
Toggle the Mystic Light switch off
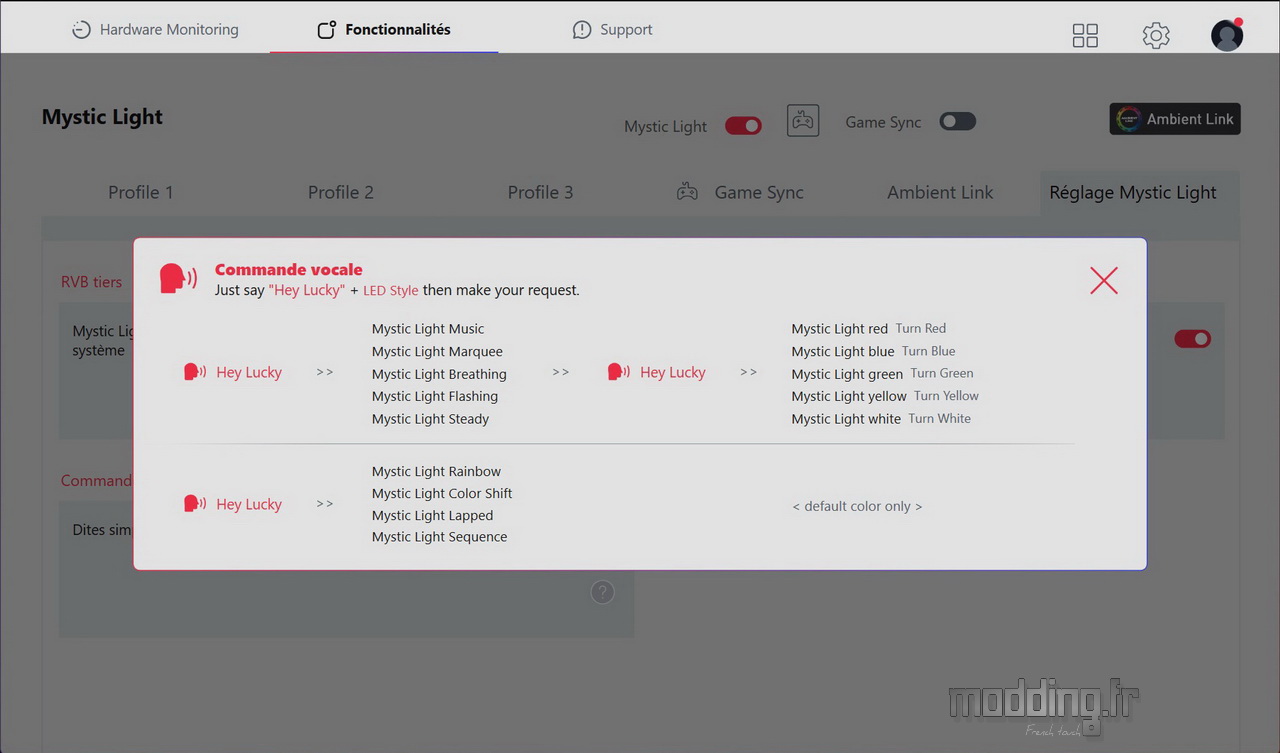743,126
